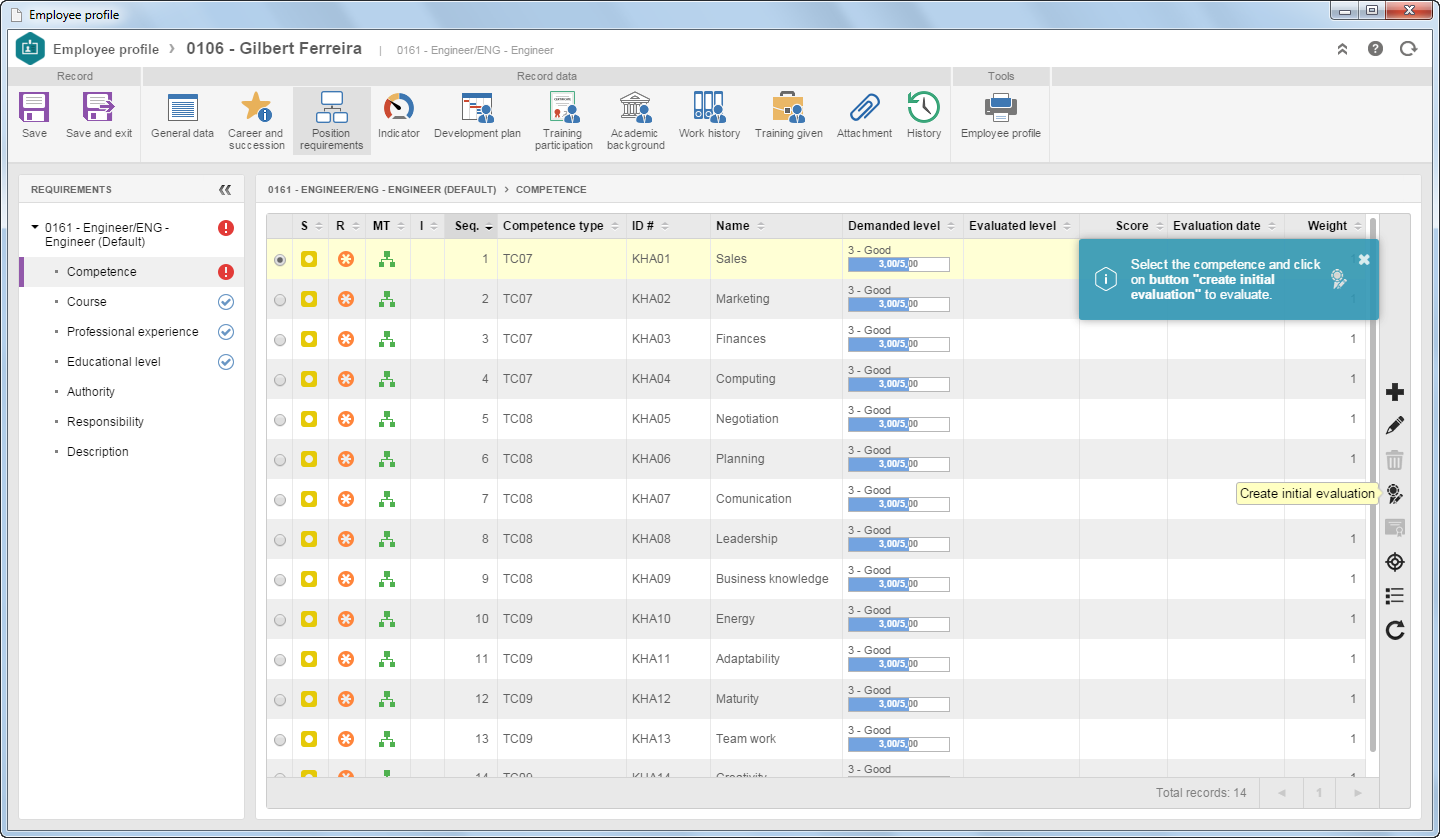
Task: Select the radio button for Planning row
Action: pyautogui.click(x=280, y=459)
